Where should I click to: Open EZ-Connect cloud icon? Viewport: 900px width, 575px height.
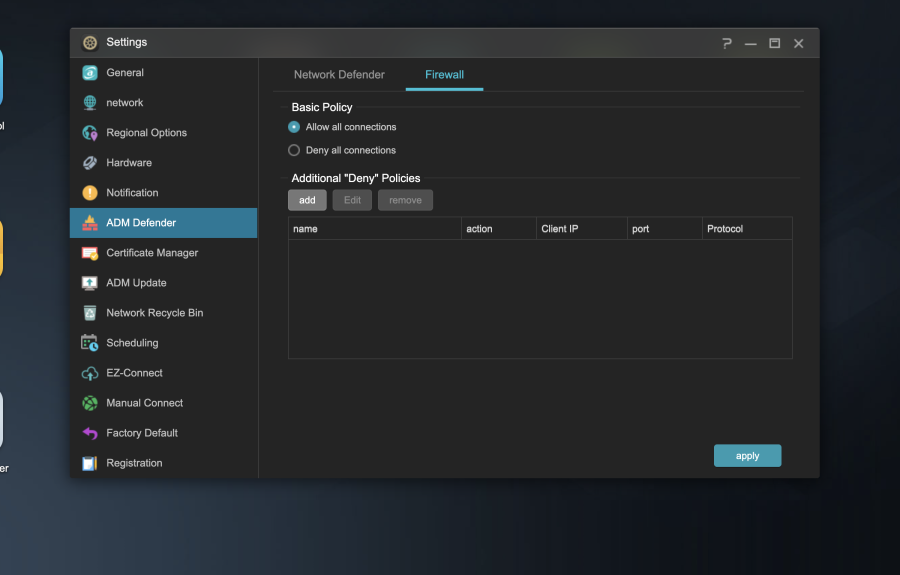coord(90,373)
